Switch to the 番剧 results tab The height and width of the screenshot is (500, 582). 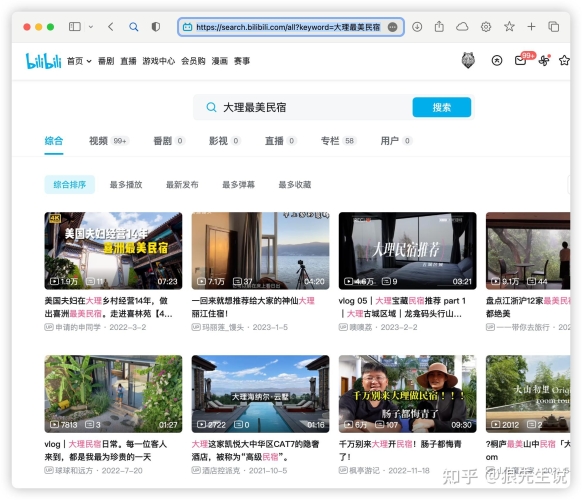click(169, 141)
